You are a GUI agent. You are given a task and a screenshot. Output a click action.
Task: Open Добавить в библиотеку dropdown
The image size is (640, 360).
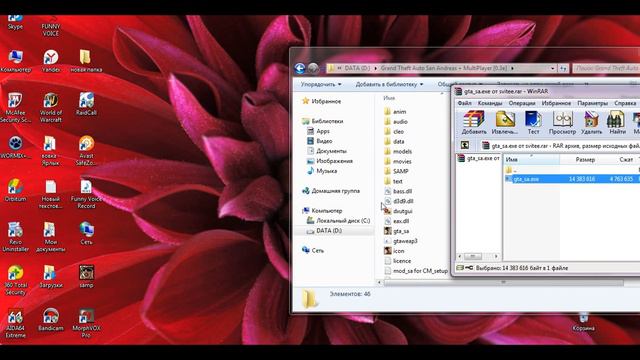point(389,84)
